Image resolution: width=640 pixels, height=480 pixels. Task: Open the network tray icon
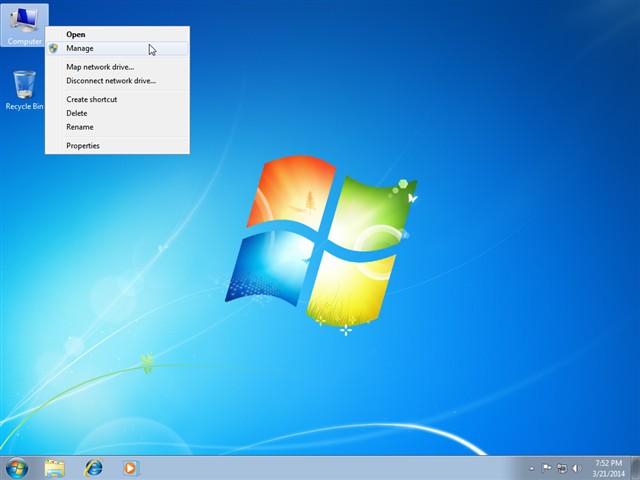(x=562, y=468)
